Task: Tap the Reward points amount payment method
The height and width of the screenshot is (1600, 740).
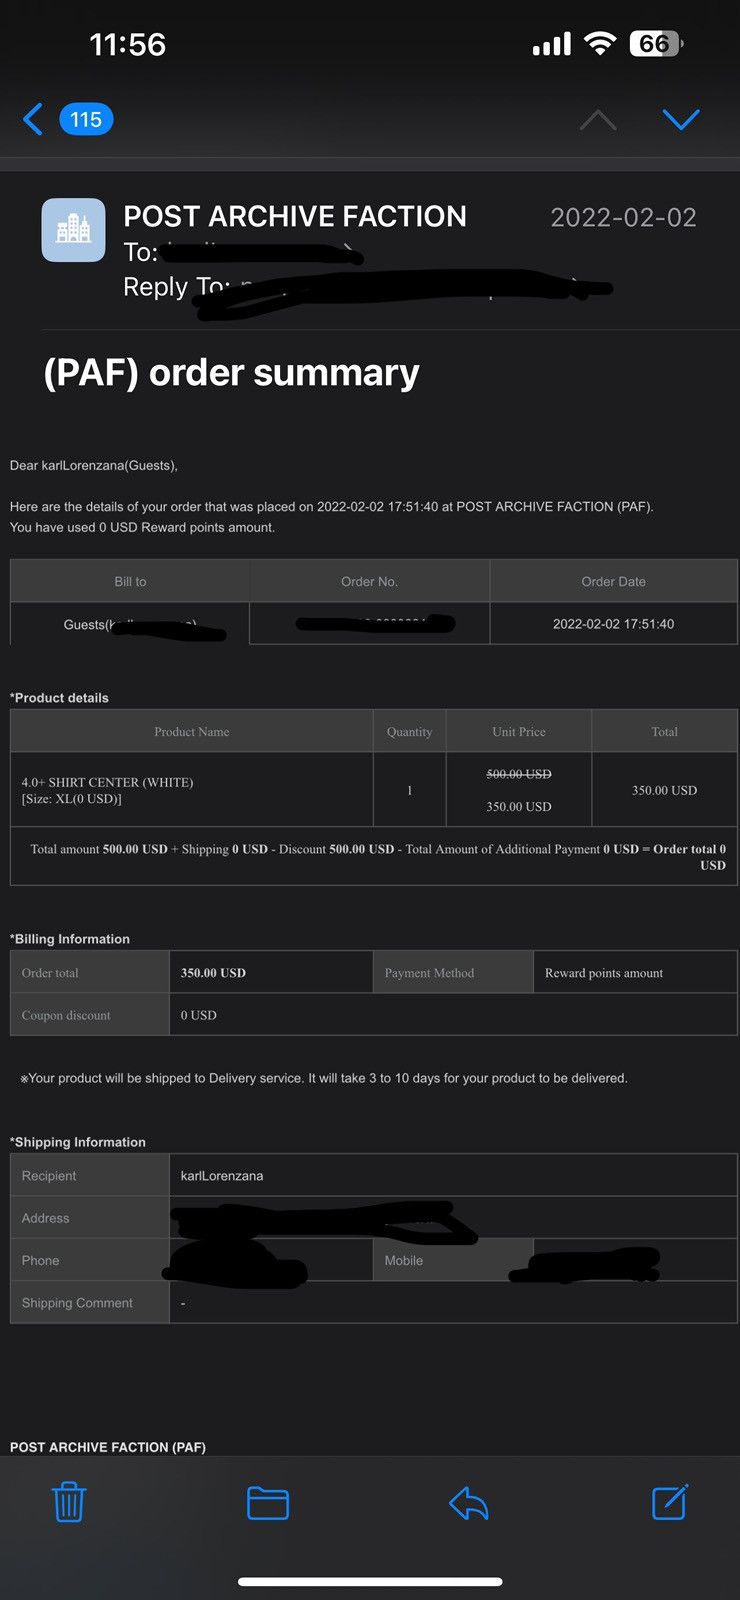Action: pos(604,973)
